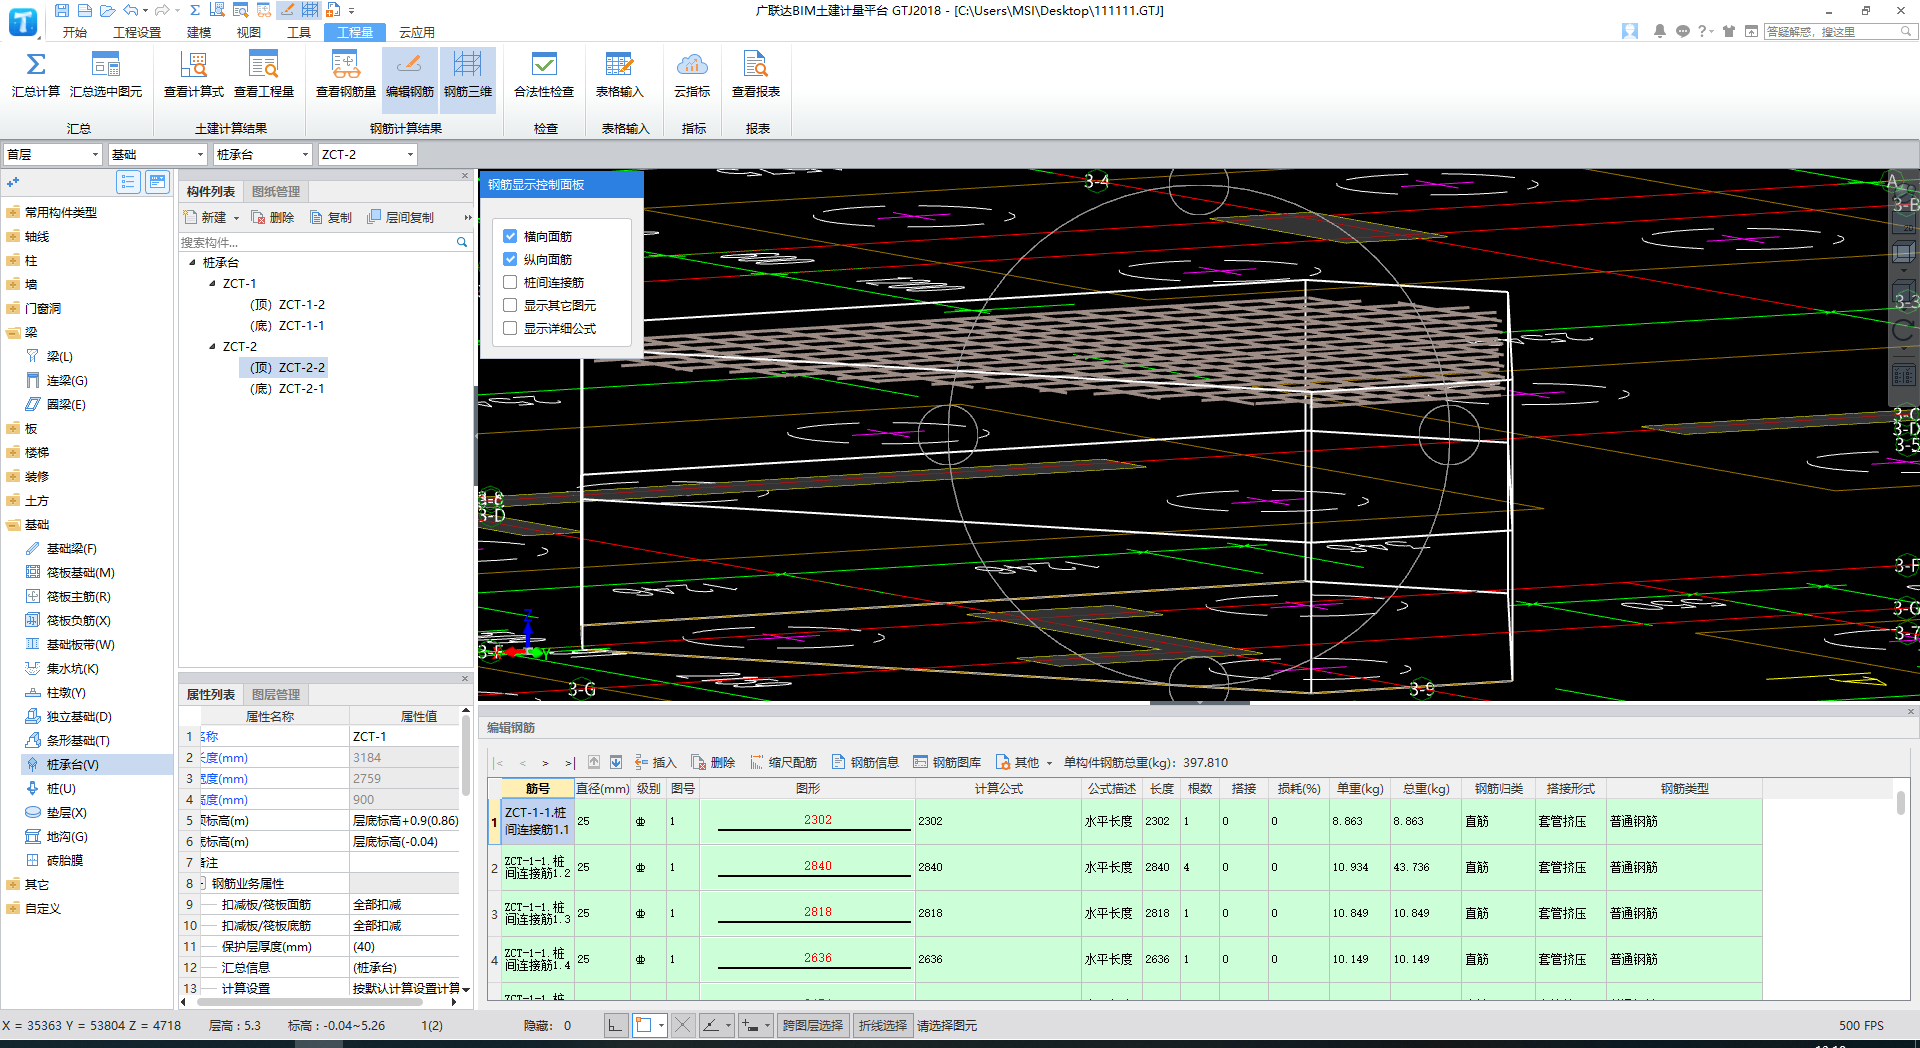
Task: Run the 合法性检查 check
Action: 544,75
